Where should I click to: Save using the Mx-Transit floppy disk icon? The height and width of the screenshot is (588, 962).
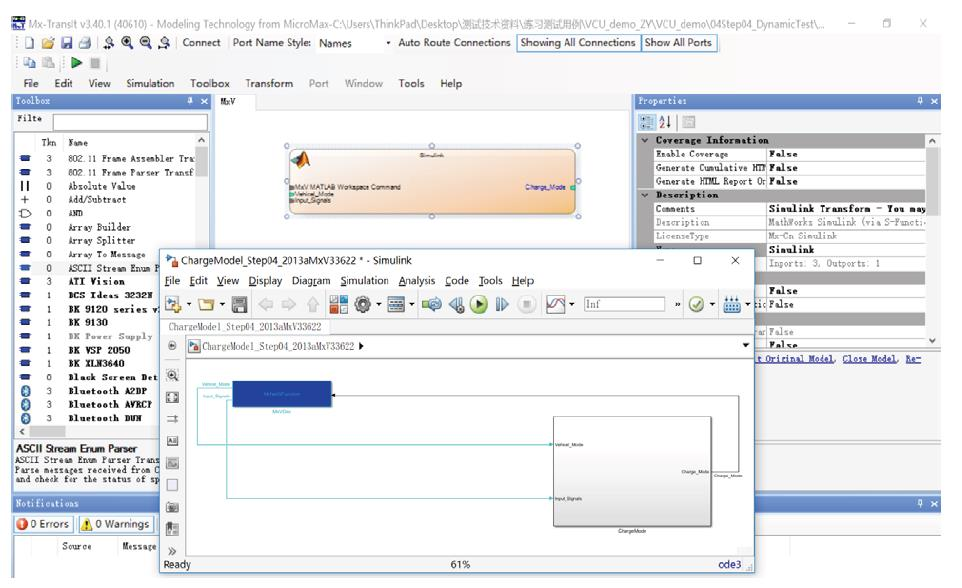[x=66, y=43]
